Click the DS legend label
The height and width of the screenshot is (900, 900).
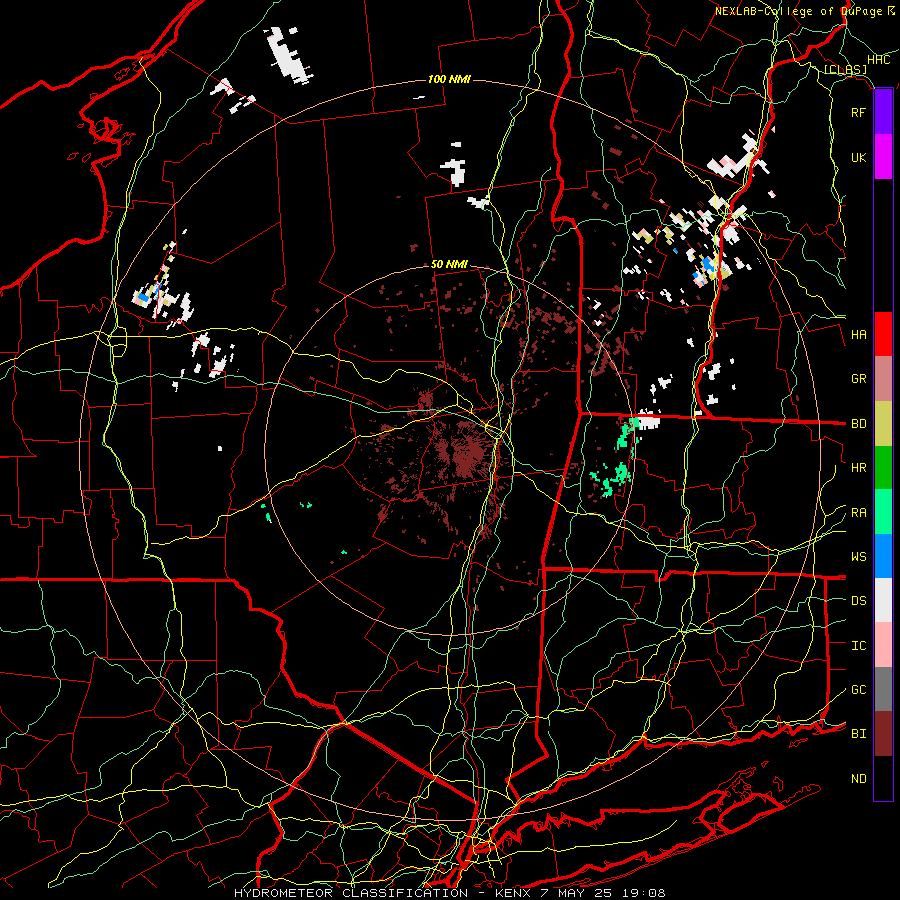[858, 600]
